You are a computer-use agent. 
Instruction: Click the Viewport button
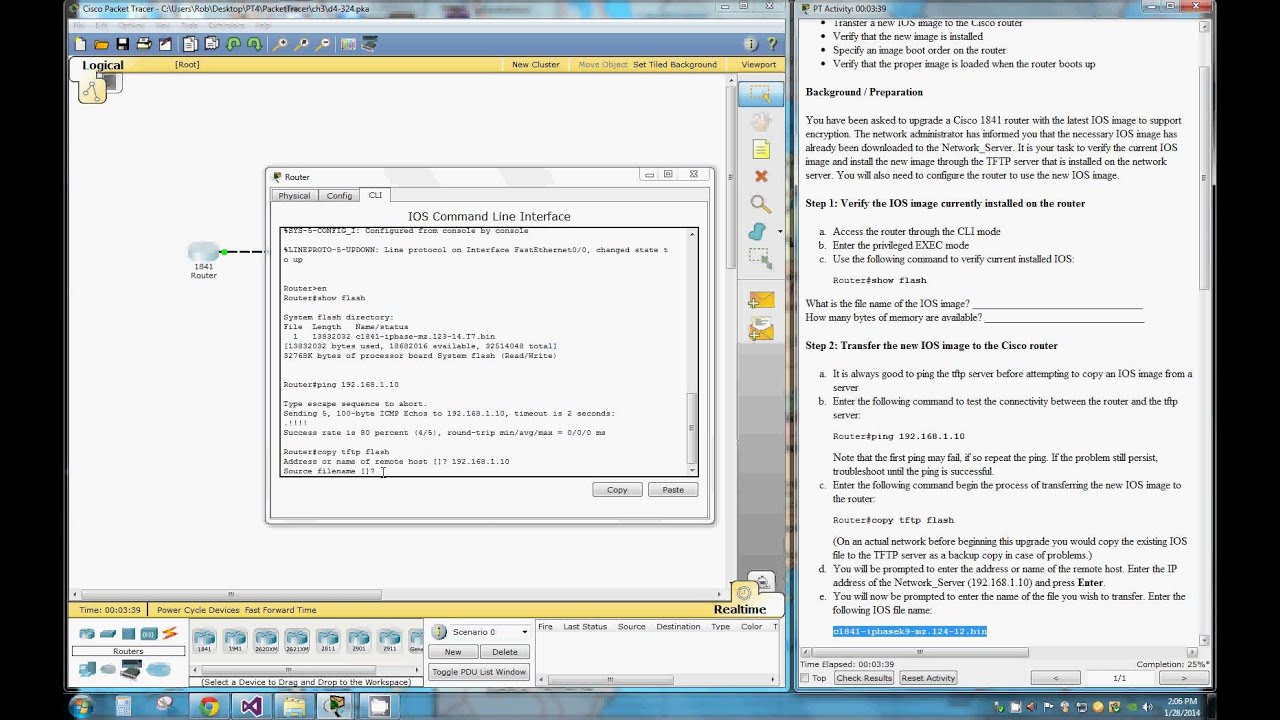759,65
